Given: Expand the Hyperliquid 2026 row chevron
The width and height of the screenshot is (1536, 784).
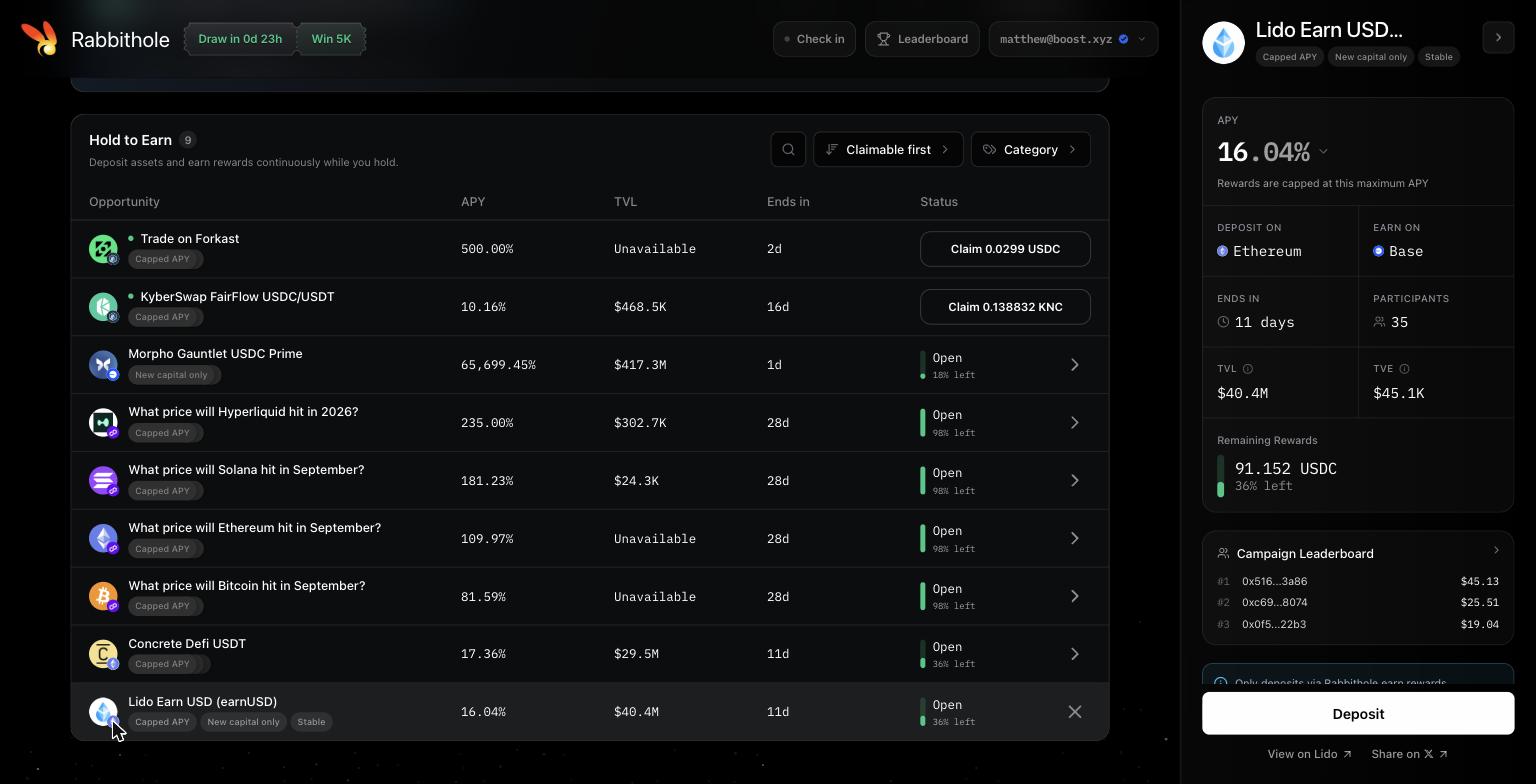Looking at the screenshot, I should [x=1075, y=423].
